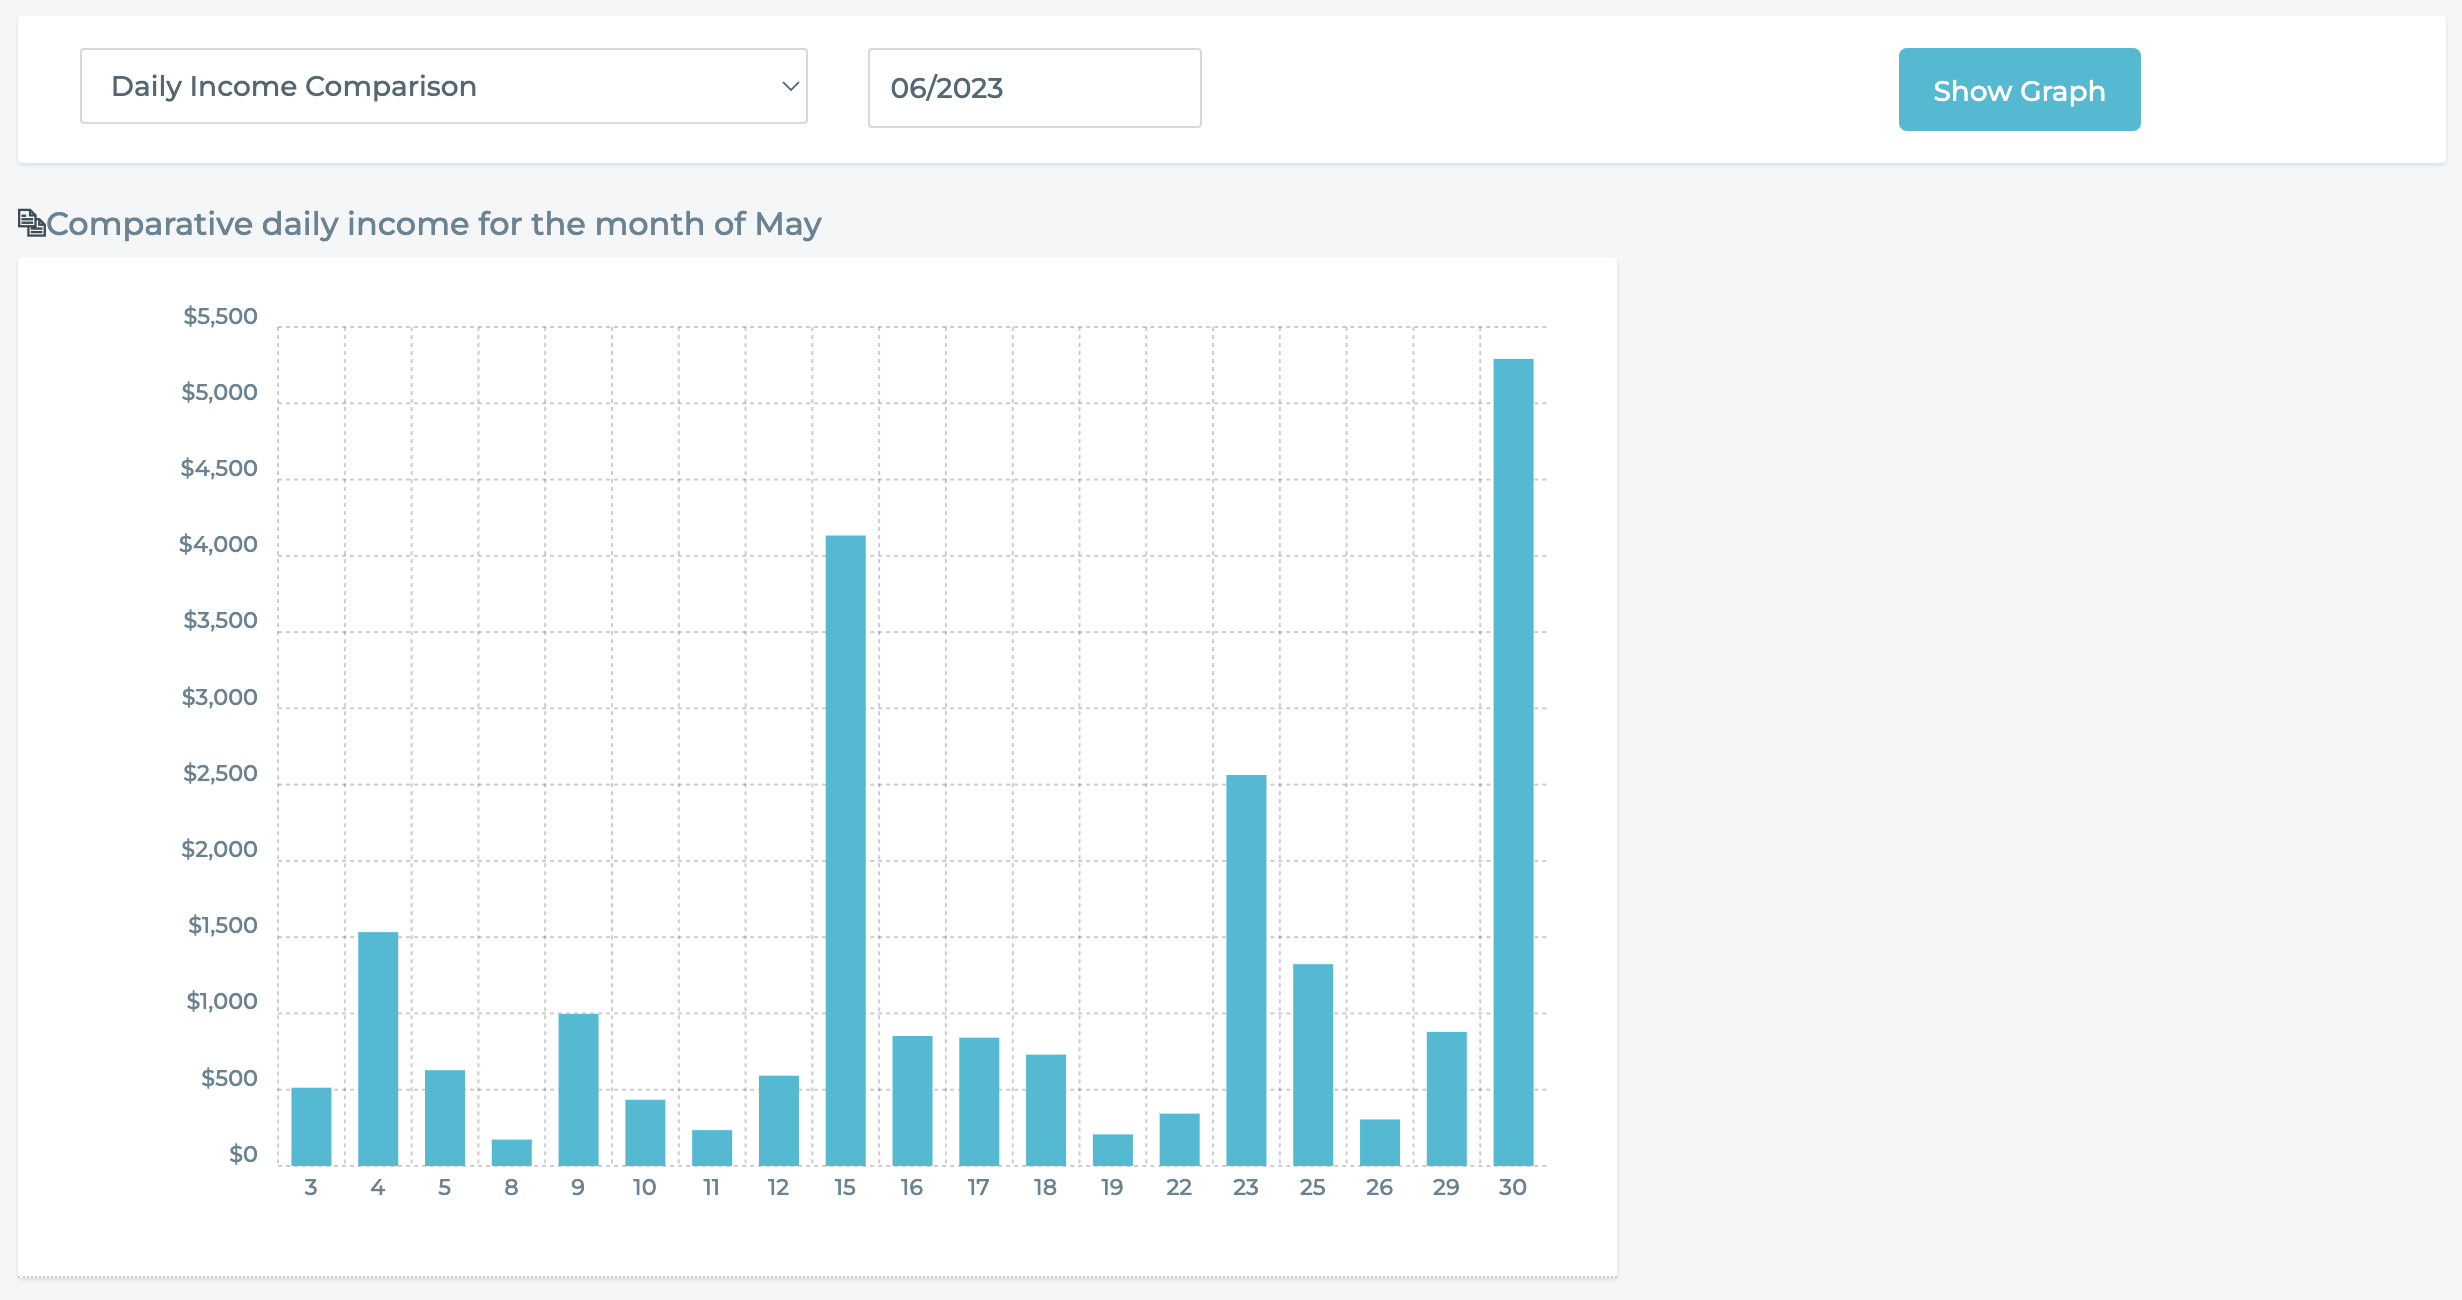
Task: Click the bar for day 9
Action: (578, 1090)
